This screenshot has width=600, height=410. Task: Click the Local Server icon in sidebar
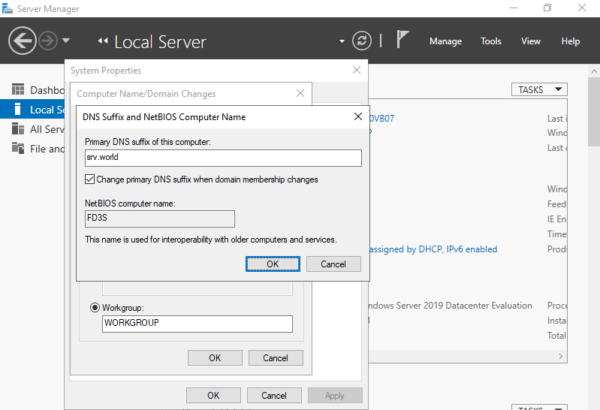(x=17, y=109)
